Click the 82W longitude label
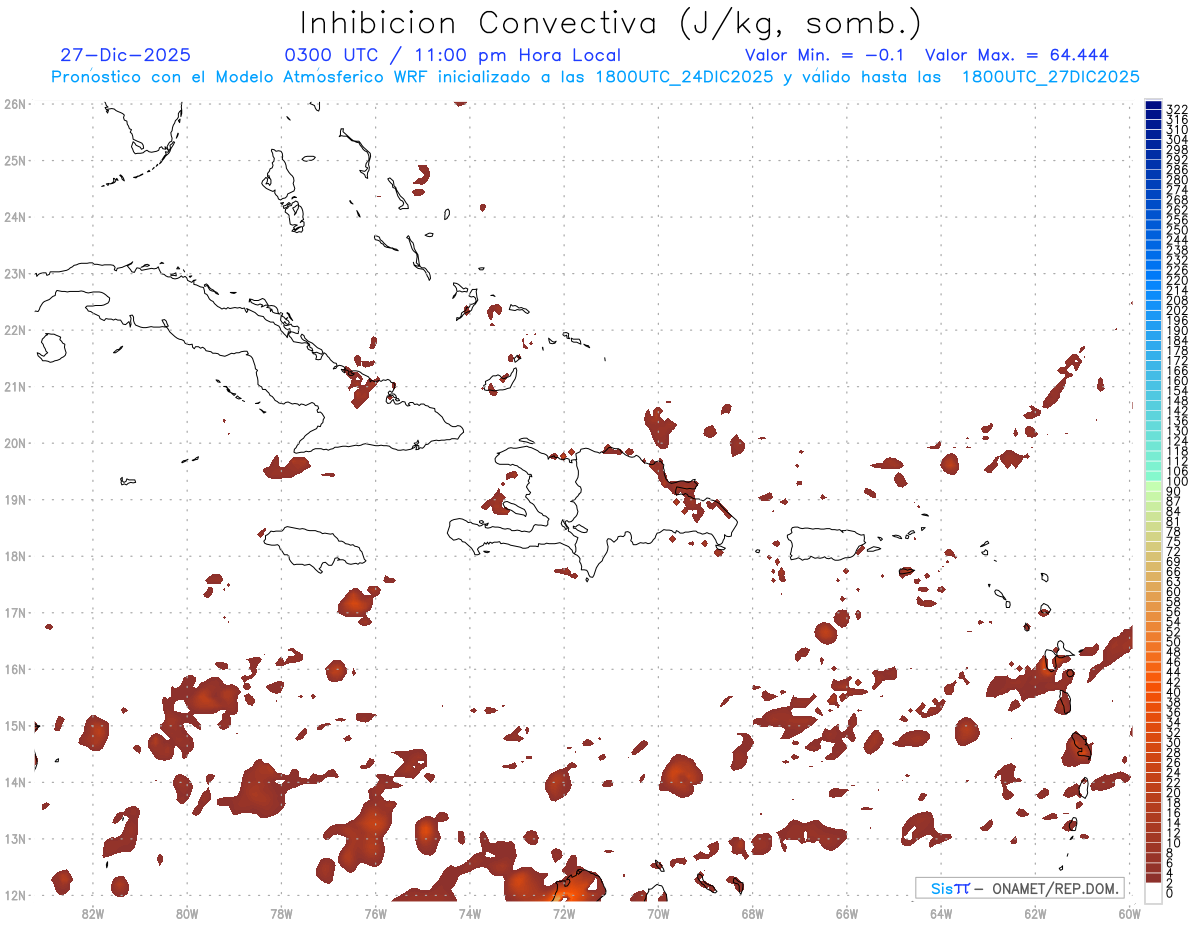This screenshot has height=927, width=1200. 93,912
